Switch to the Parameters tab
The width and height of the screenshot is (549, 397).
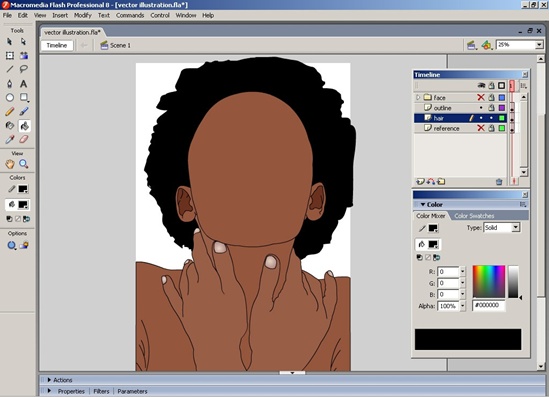[x=132, y=391]
